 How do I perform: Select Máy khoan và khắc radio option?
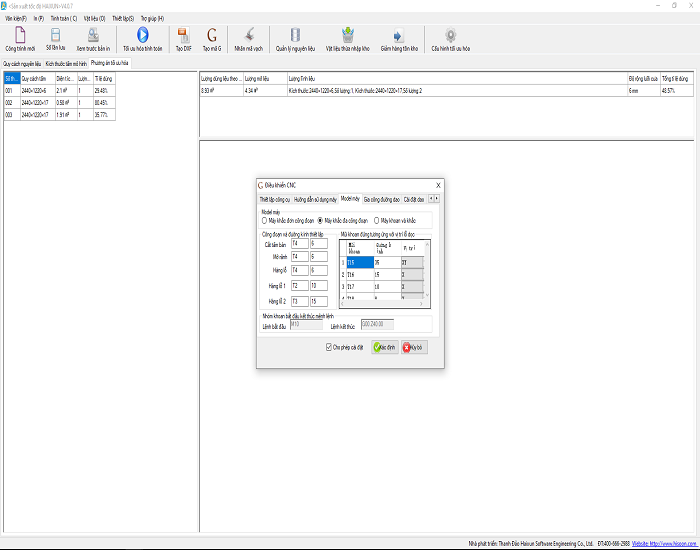[376, 220]
